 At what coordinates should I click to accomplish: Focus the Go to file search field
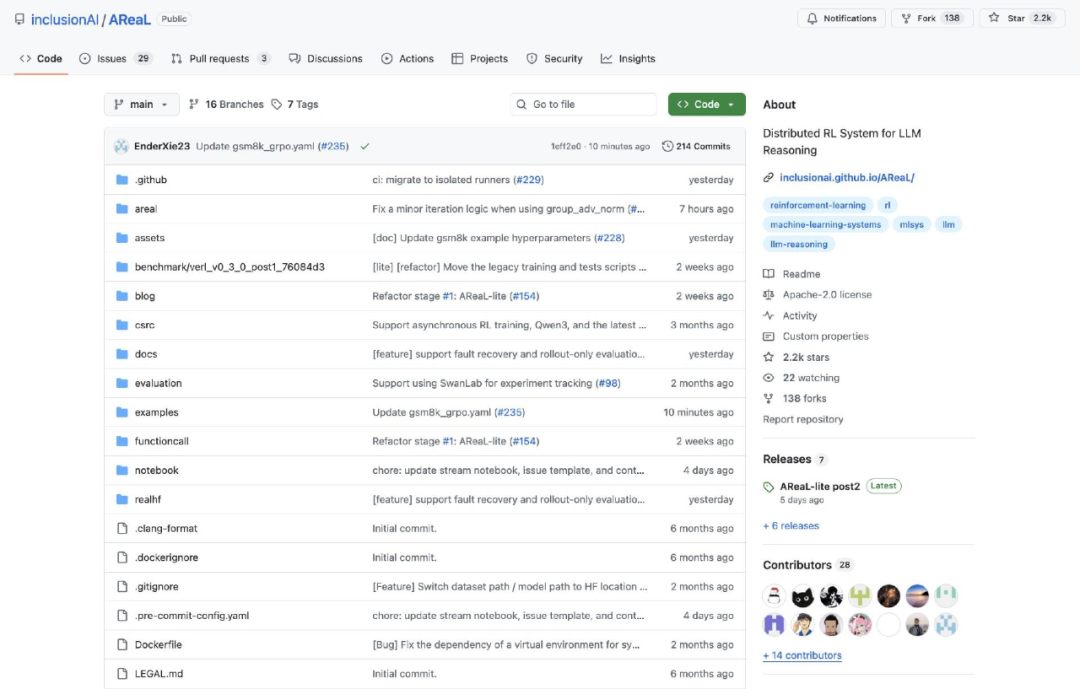click(x=583, y=104)
